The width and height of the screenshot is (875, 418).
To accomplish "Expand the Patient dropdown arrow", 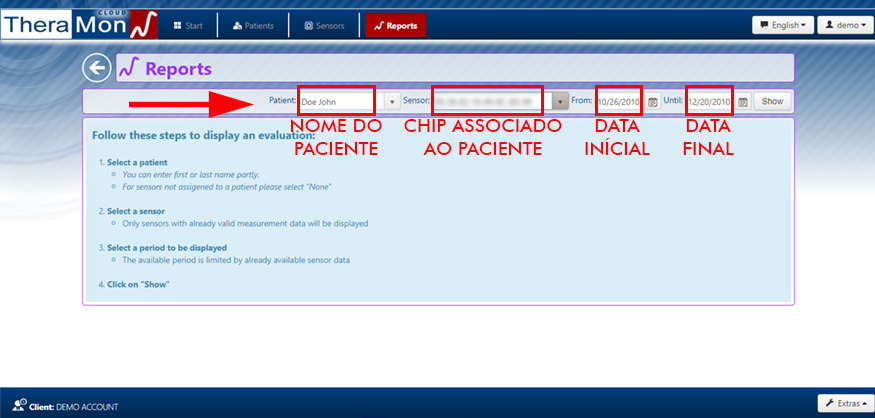I will [x=391, y=101].
